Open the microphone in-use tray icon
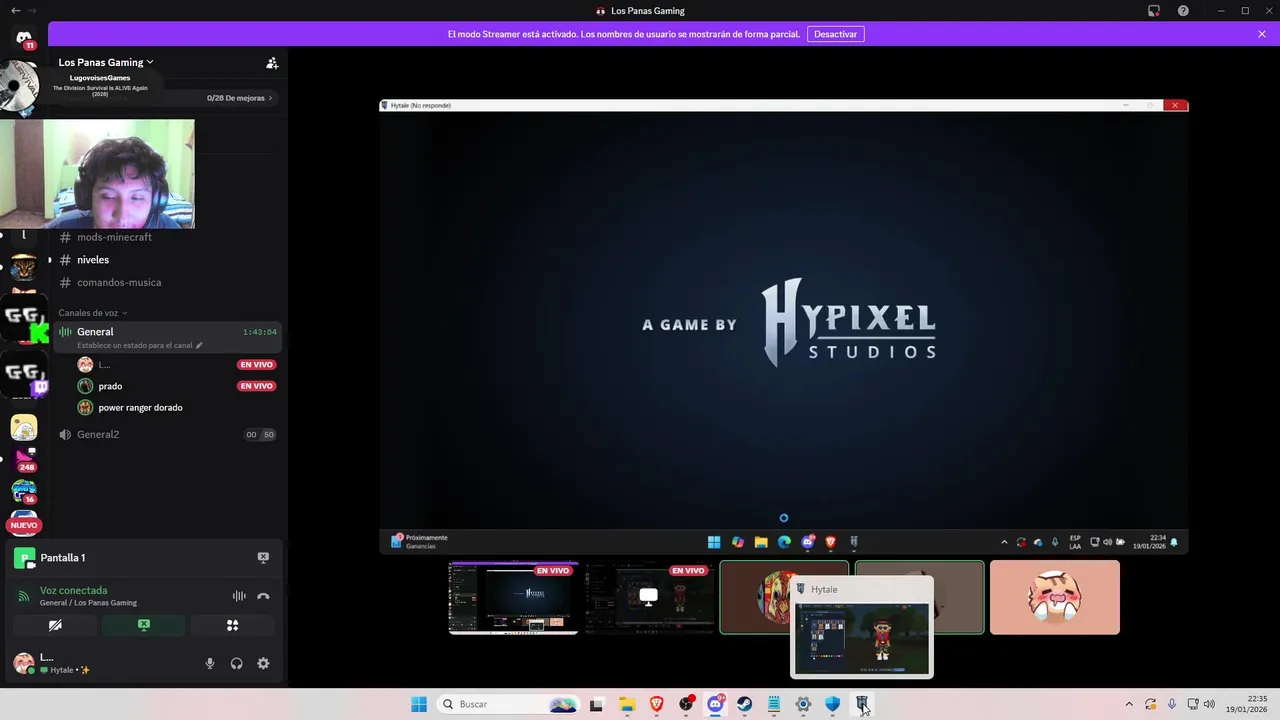 [1171, 704]
